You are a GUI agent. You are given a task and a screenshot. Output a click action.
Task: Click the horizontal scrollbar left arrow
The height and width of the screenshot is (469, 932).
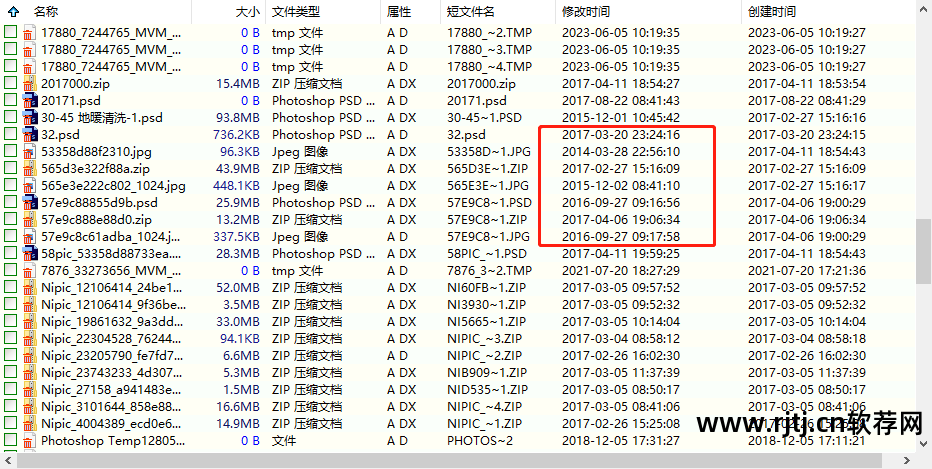click(8, 460)
